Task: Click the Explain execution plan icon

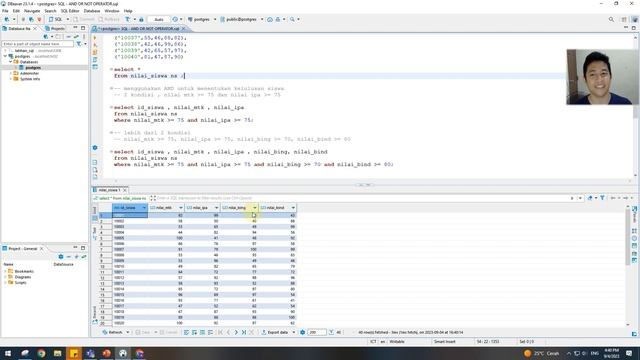Action: point(95,60)
